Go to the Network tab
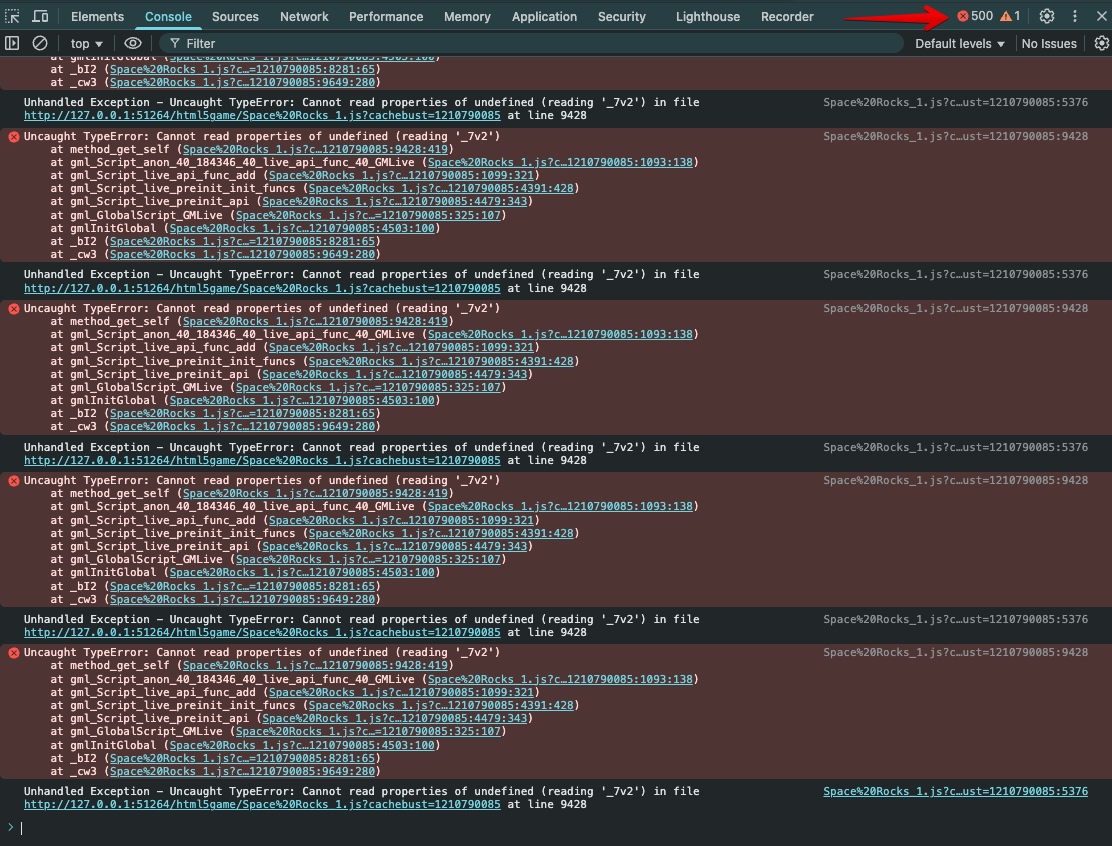The height and width of the screenshot is (846, 1112). (x=304, y=16)
